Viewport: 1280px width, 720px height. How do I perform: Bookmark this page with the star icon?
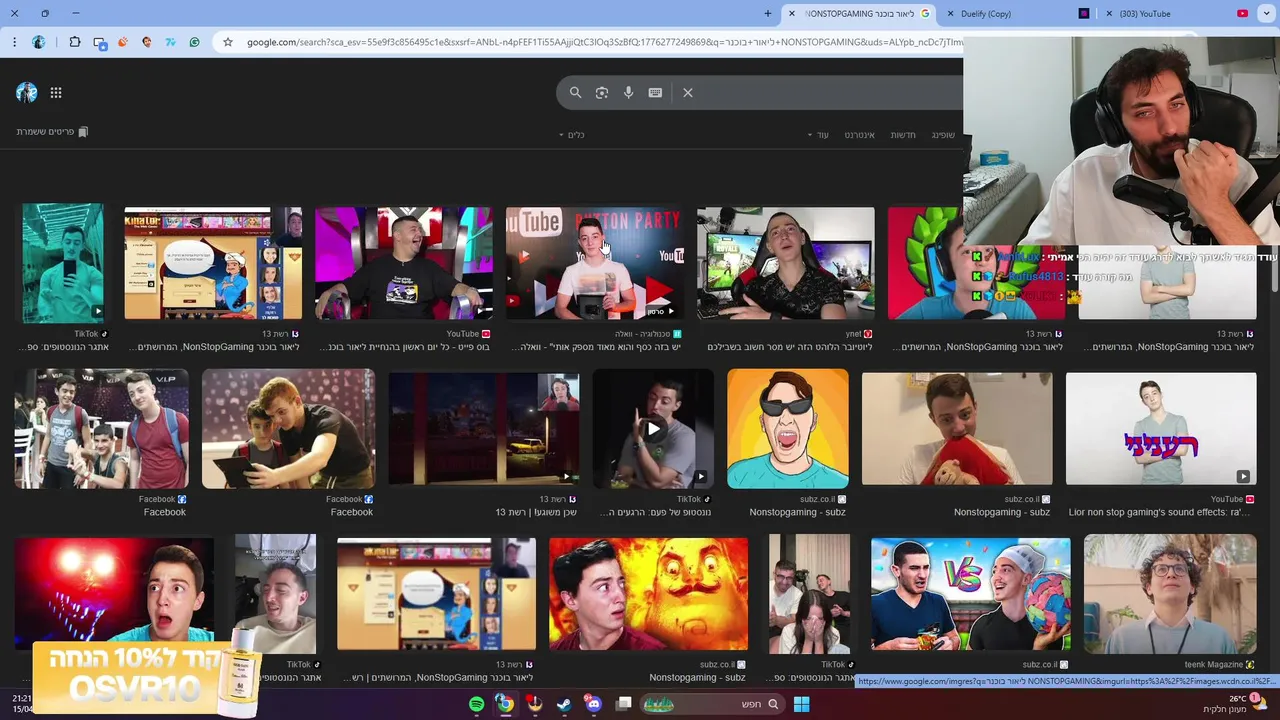tap(228, 42)
